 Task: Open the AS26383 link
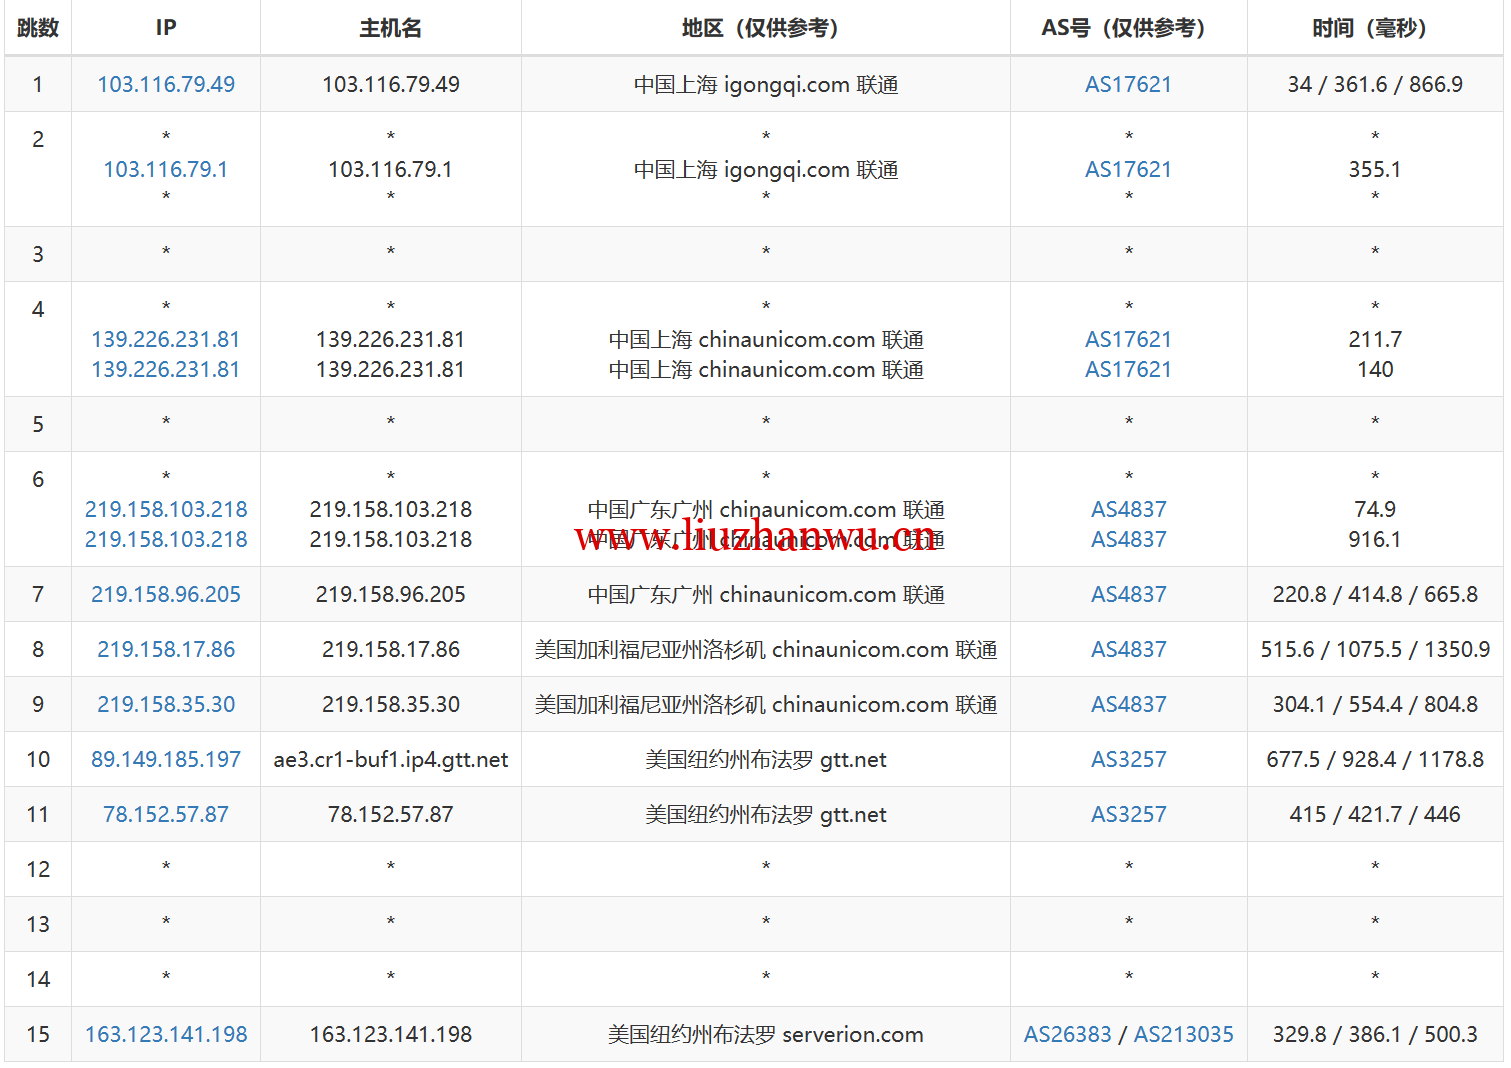coord(1067,1034)
